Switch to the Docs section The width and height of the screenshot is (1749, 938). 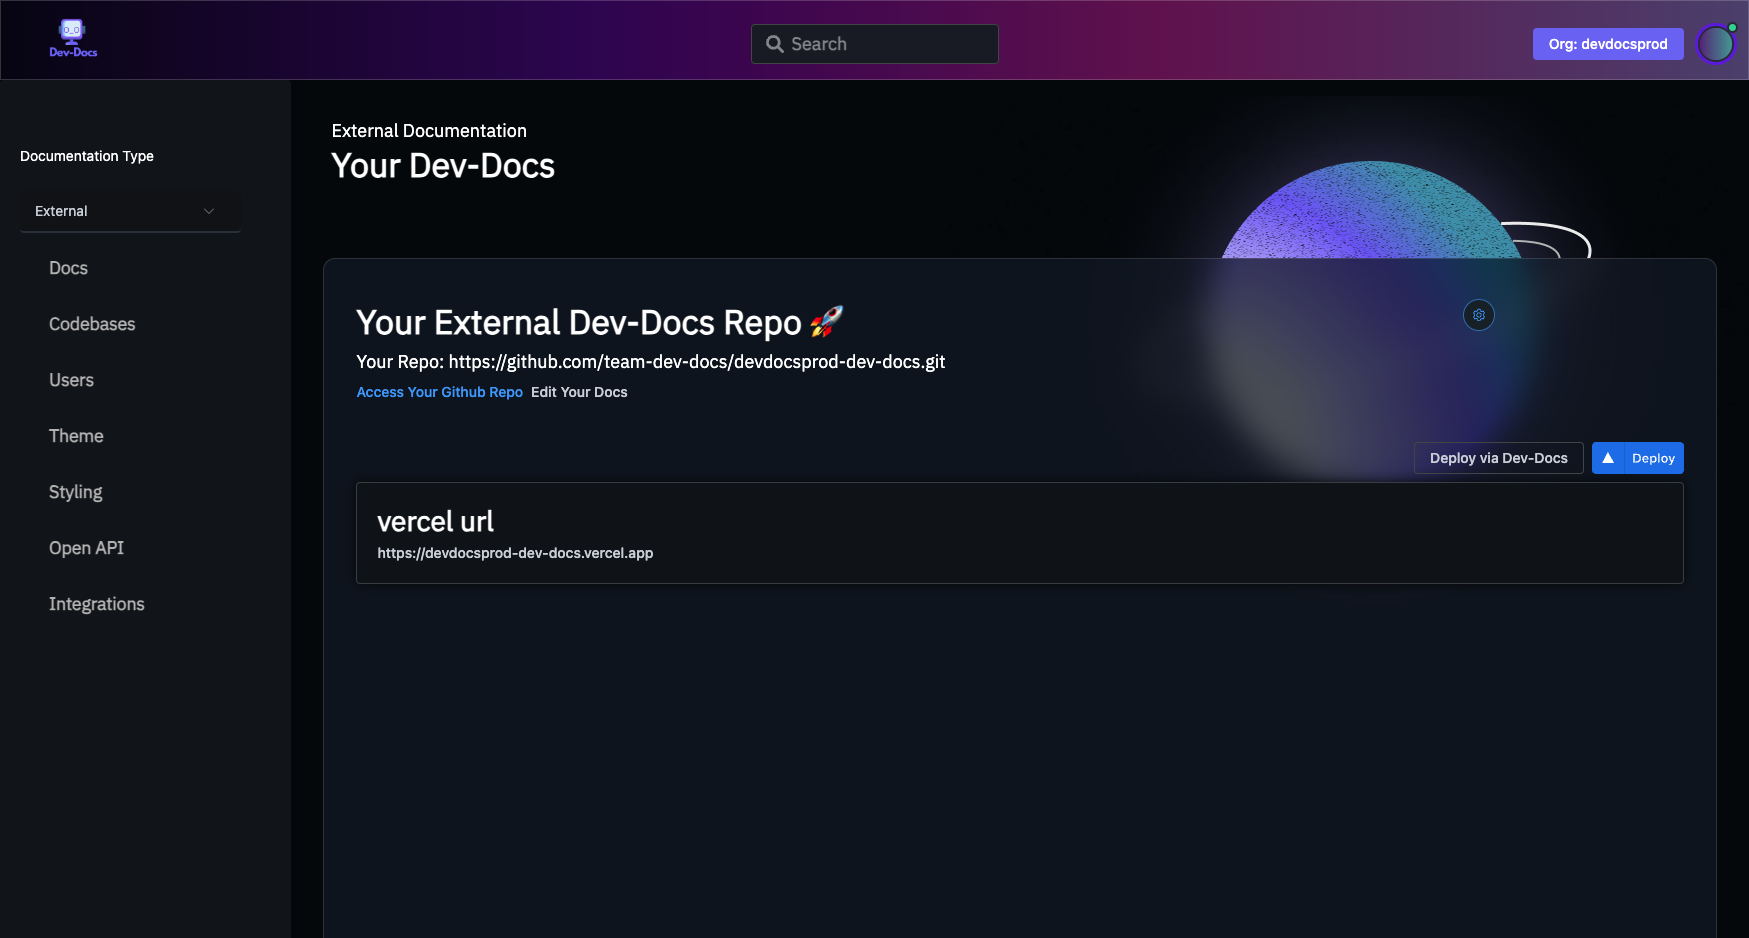68,268
